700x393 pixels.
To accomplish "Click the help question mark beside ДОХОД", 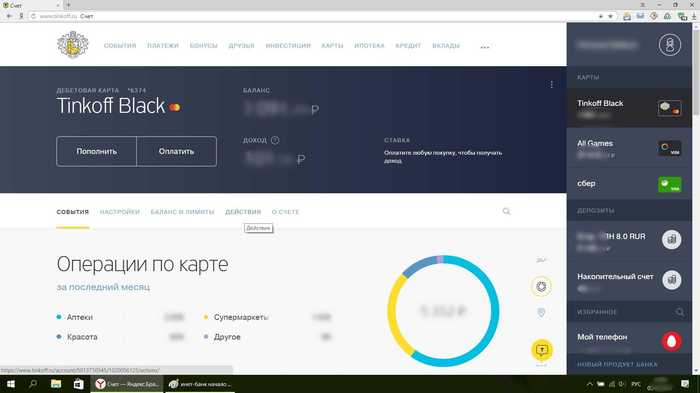I will click(x=275, y=140).
